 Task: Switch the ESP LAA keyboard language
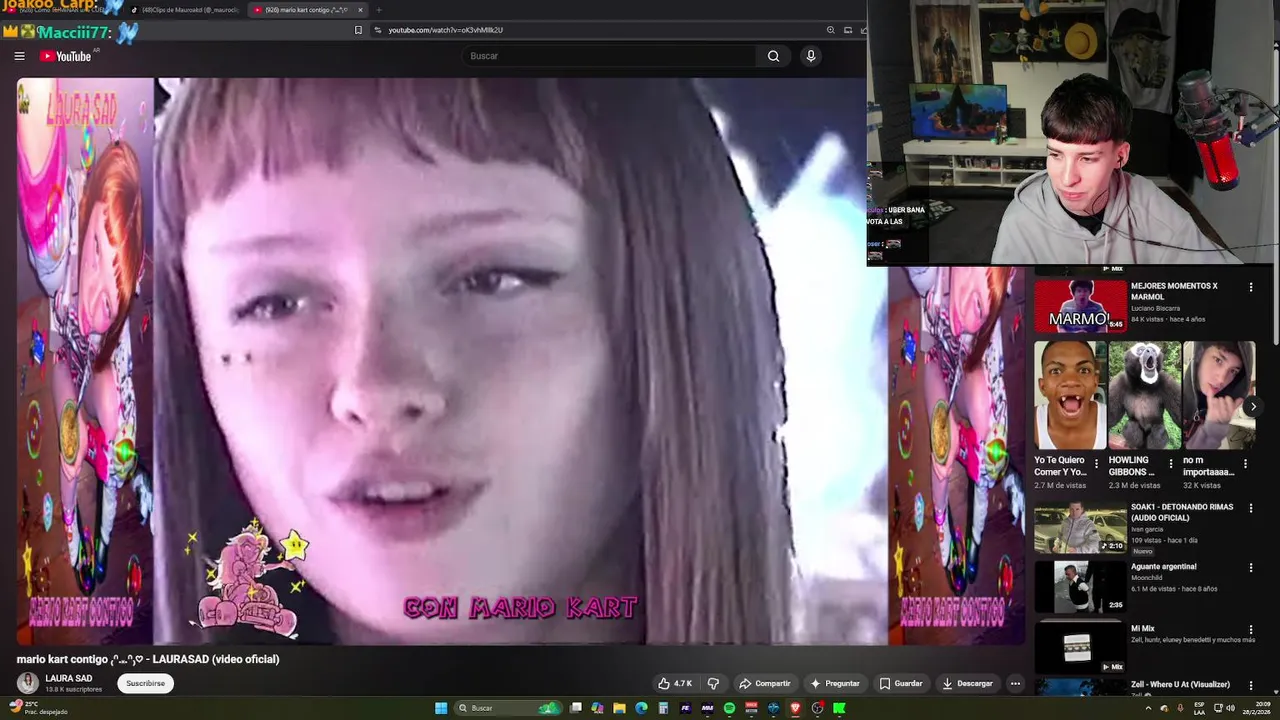point(1199,708)
